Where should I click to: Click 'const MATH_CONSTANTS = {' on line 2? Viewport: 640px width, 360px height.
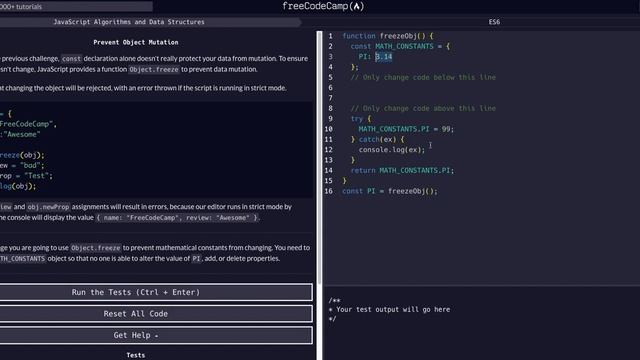click(400, 47)
